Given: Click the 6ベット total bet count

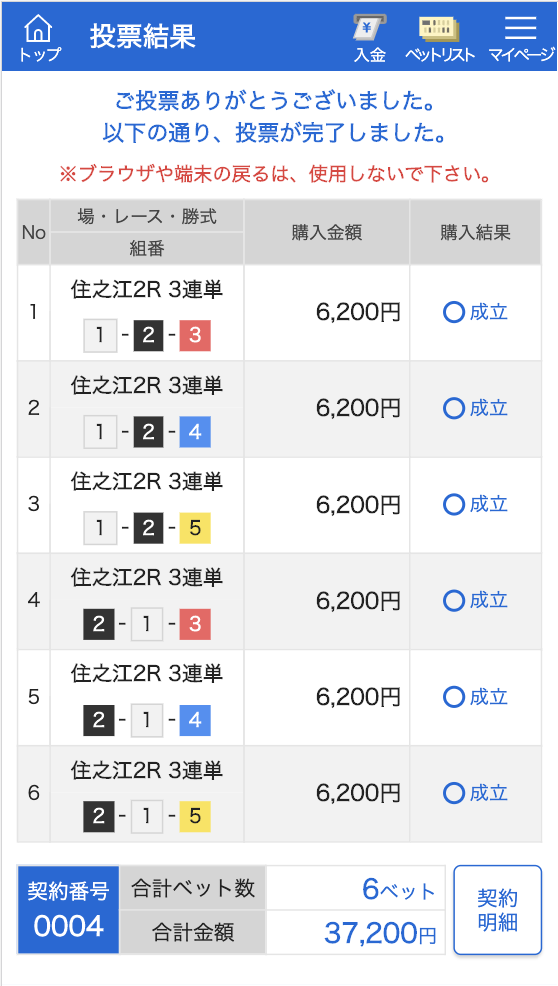Looking at the screenshot, I should (399, 889).
